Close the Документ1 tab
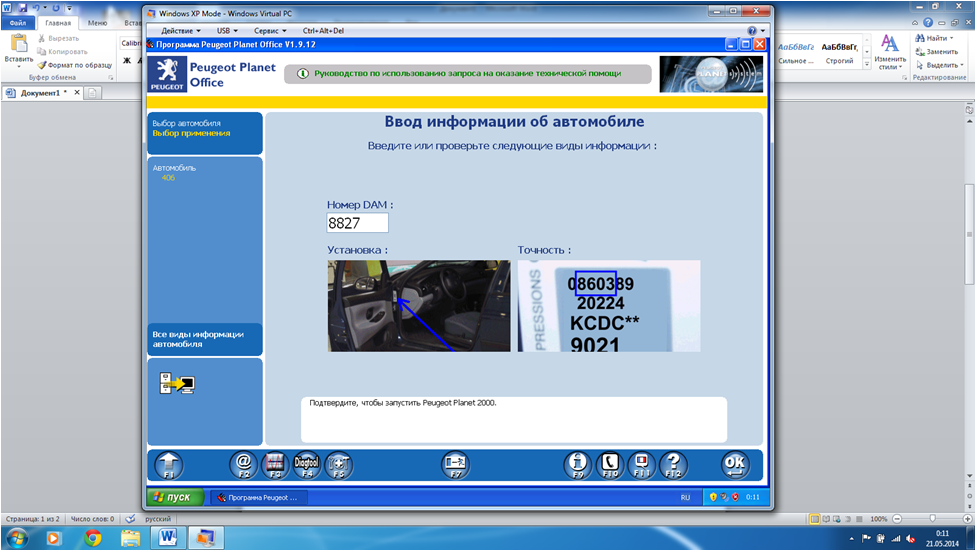Viewport: 976px width, 551px height. [77, 92]
